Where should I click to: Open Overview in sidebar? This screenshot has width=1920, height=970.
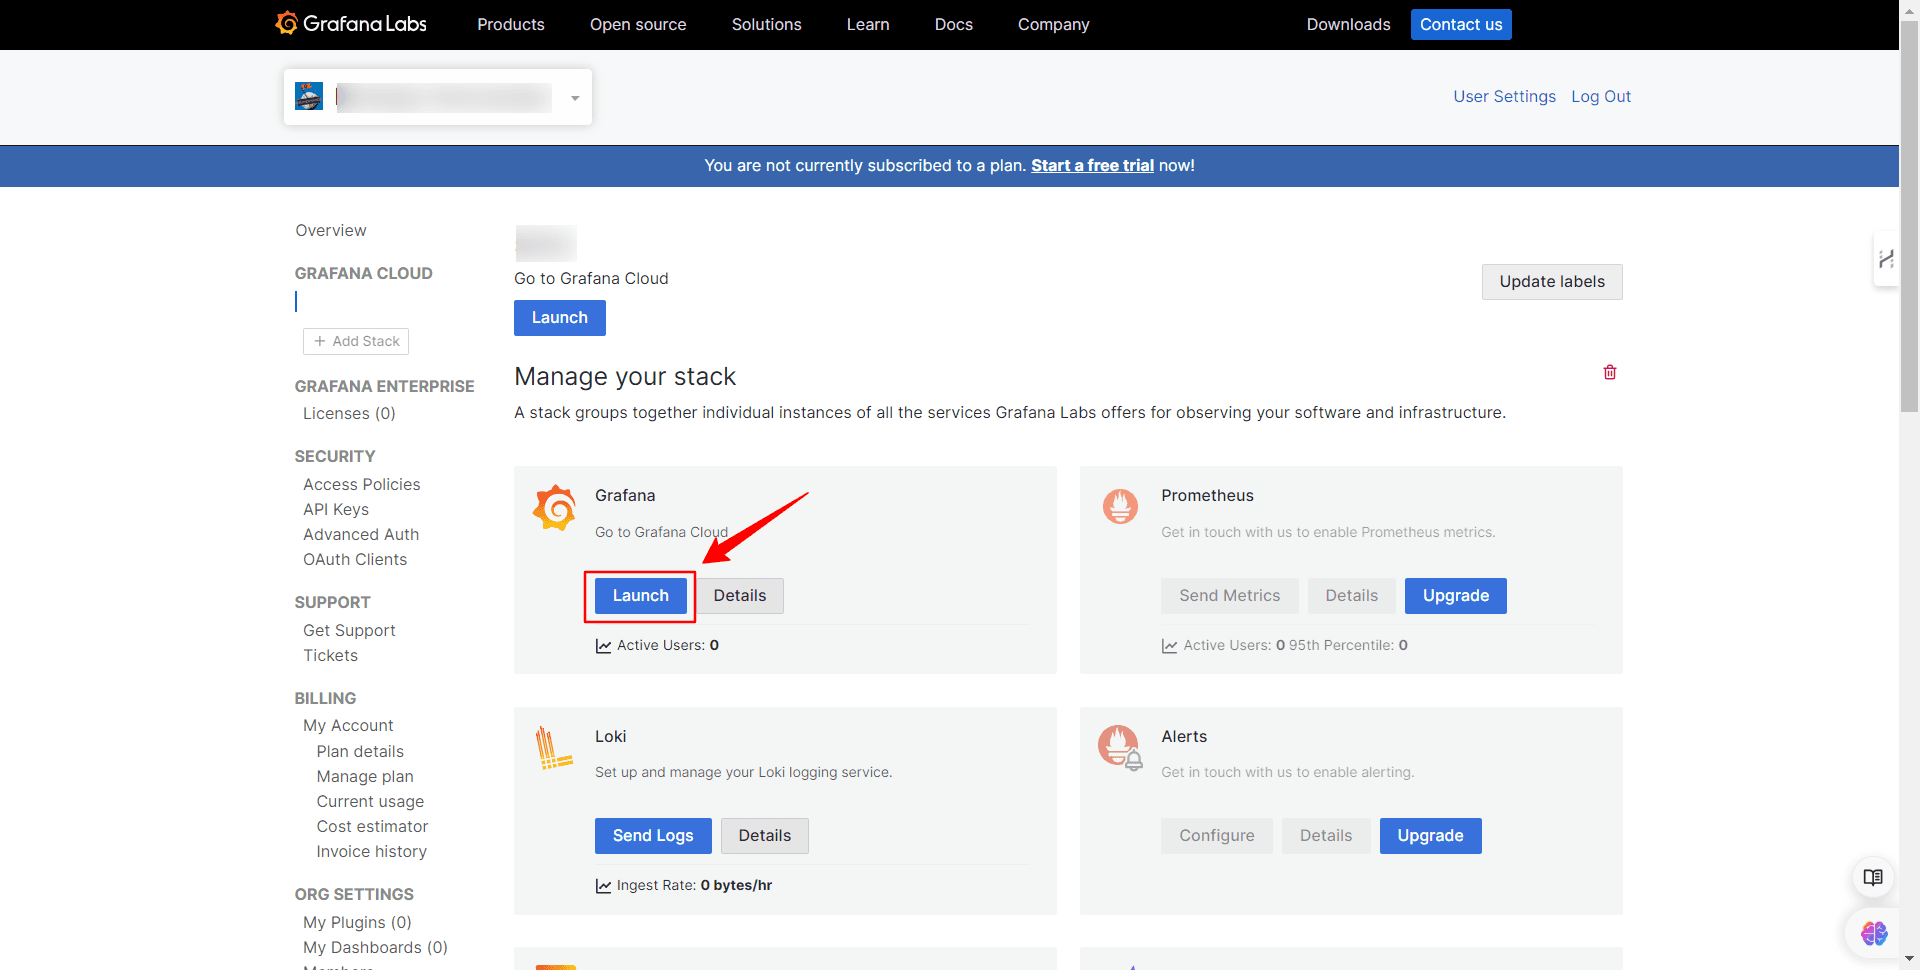pos(331,230)
